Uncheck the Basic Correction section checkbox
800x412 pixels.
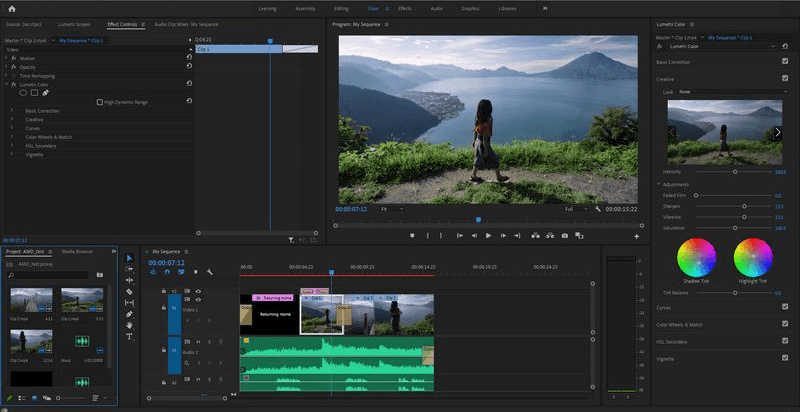[785, 61]
